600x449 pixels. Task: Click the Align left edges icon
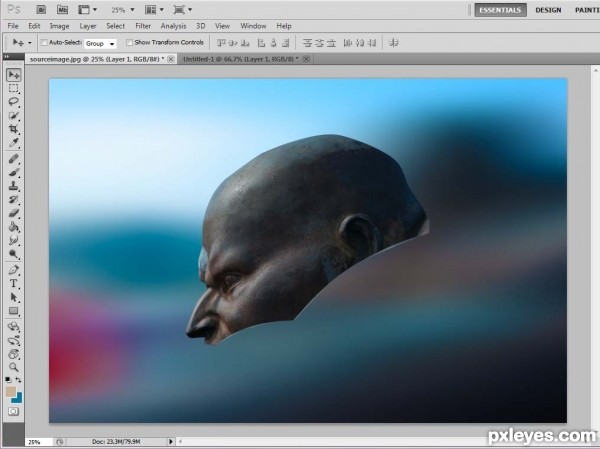point(261,43)
